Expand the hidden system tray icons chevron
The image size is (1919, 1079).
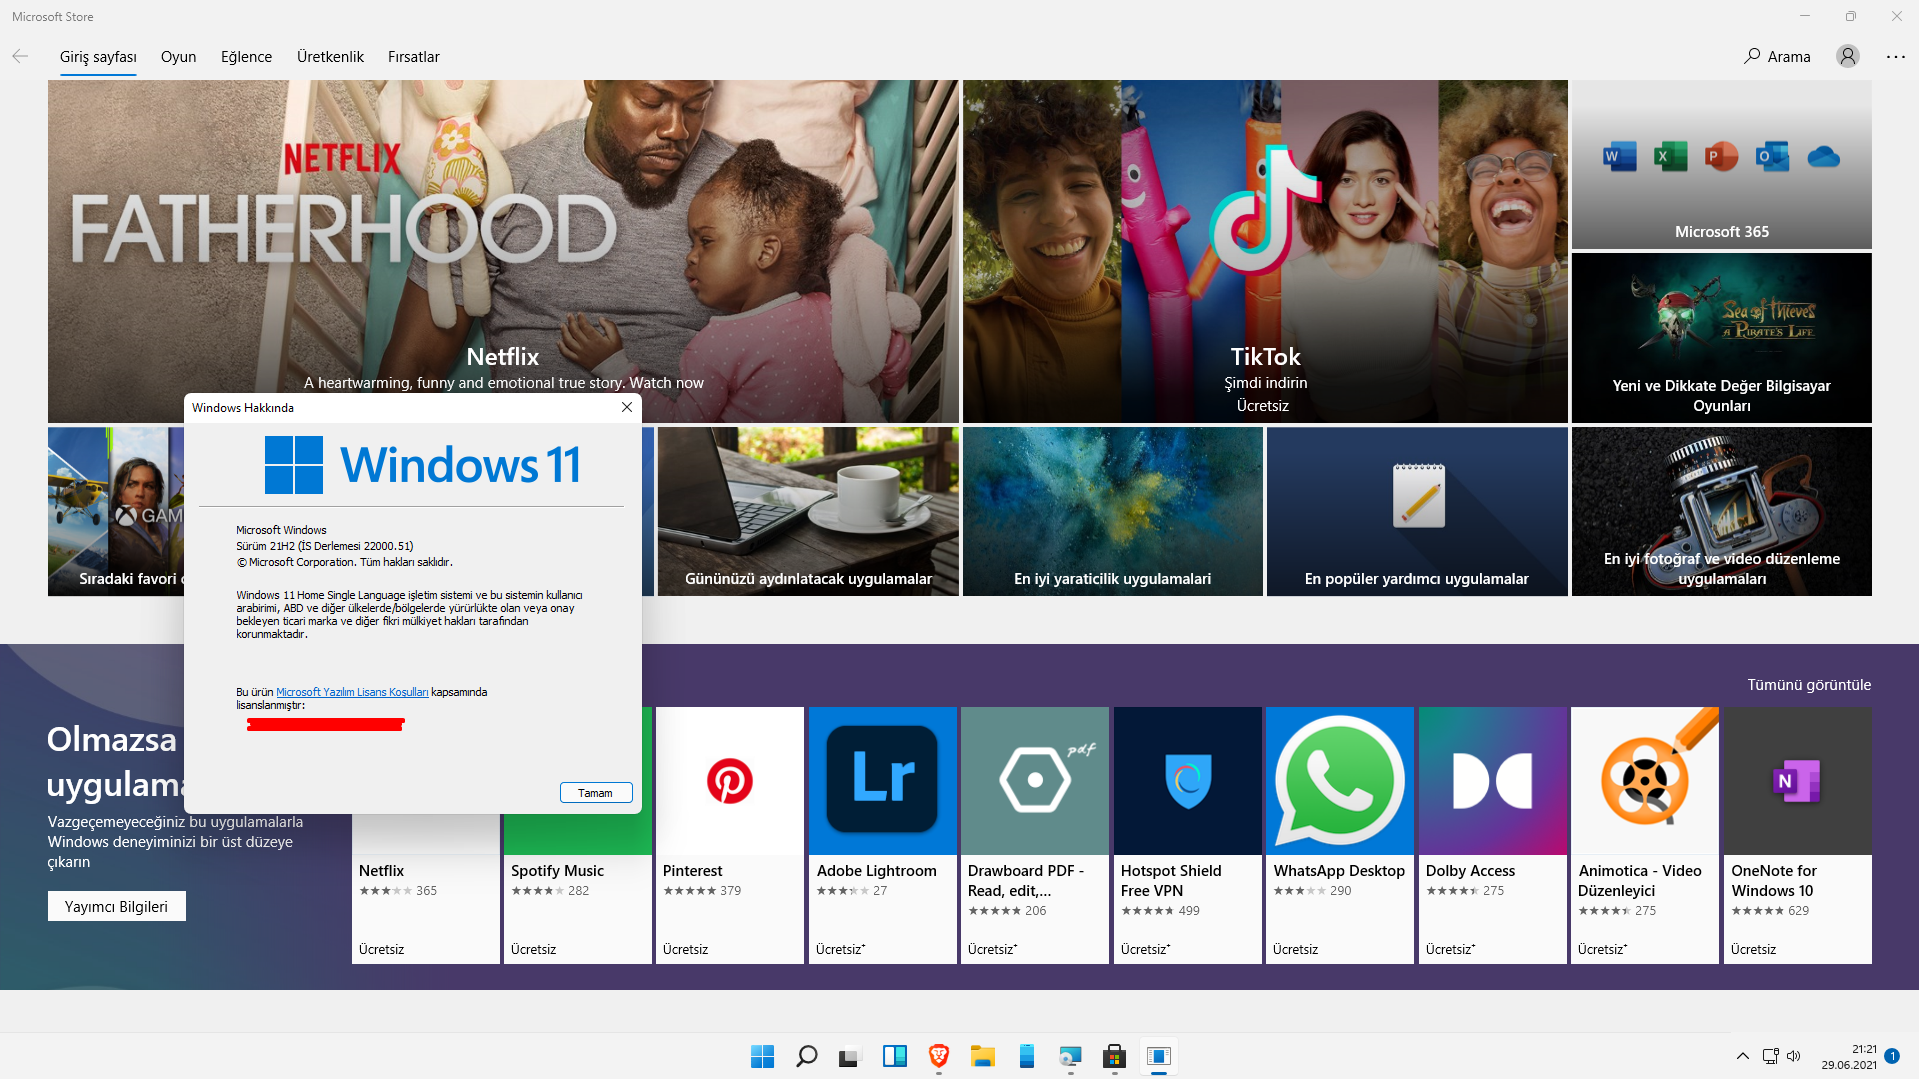1743,1056
